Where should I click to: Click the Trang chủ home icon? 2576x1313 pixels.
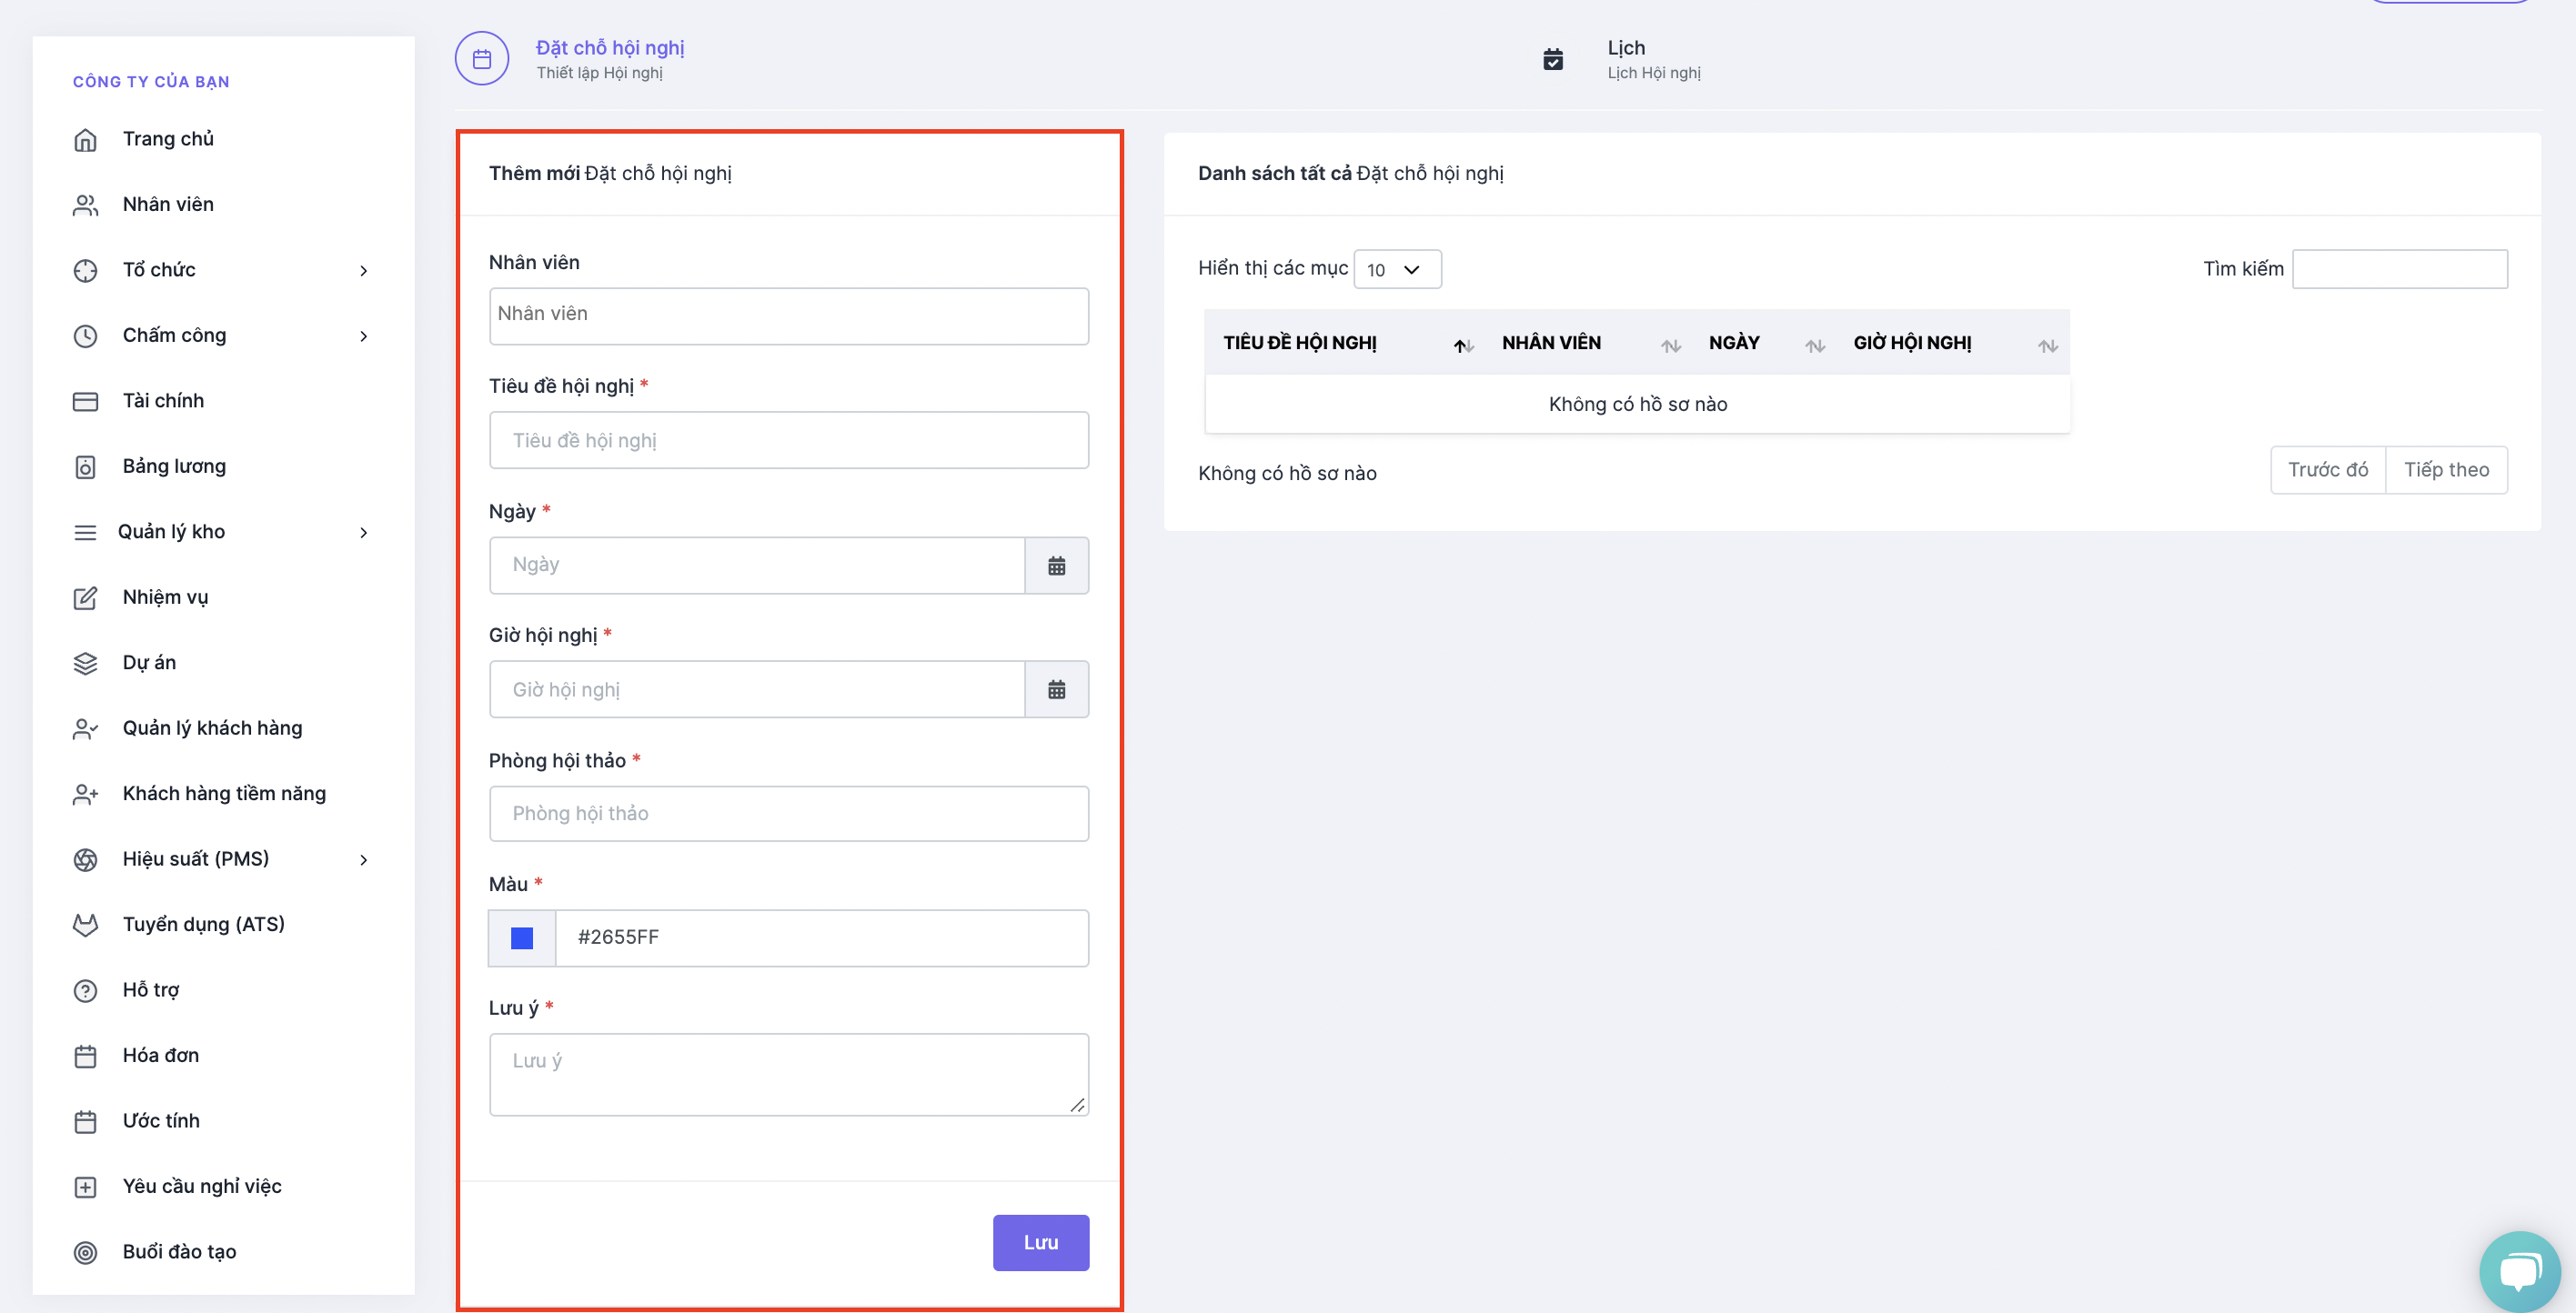(85, 140)
